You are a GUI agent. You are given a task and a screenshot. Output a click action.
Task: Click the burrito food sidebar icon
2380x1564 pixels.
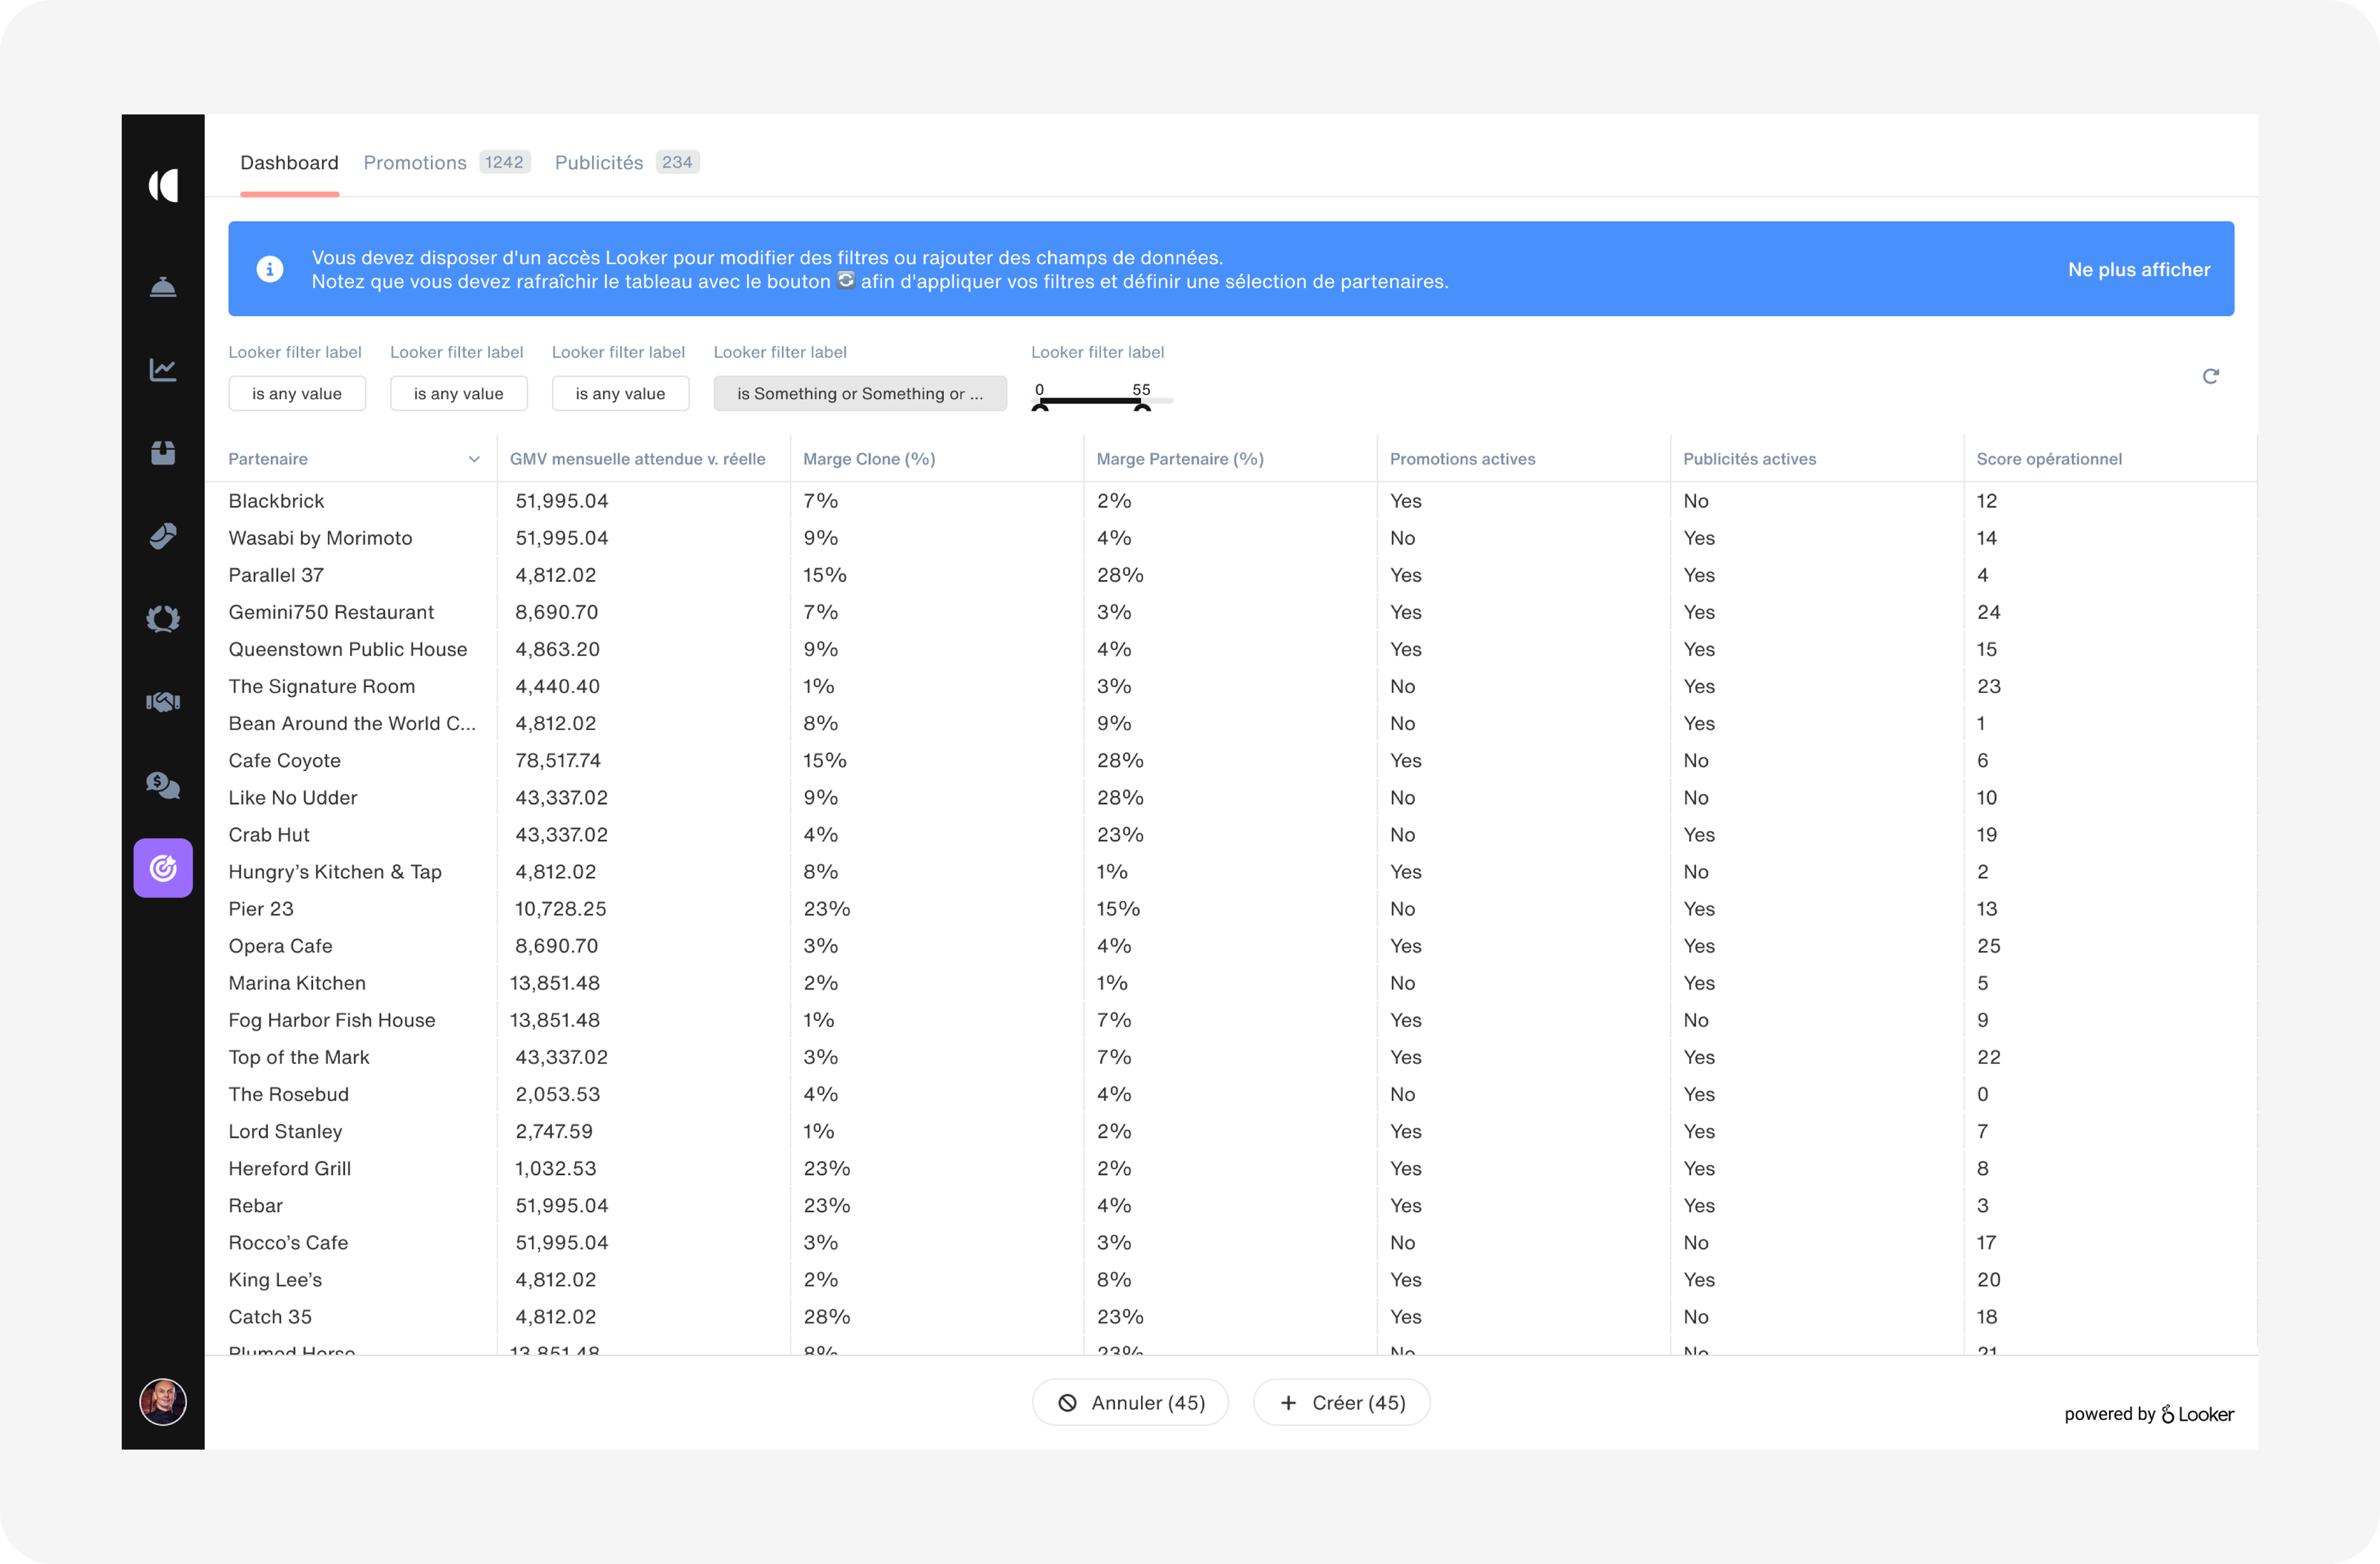pos(163,536)
